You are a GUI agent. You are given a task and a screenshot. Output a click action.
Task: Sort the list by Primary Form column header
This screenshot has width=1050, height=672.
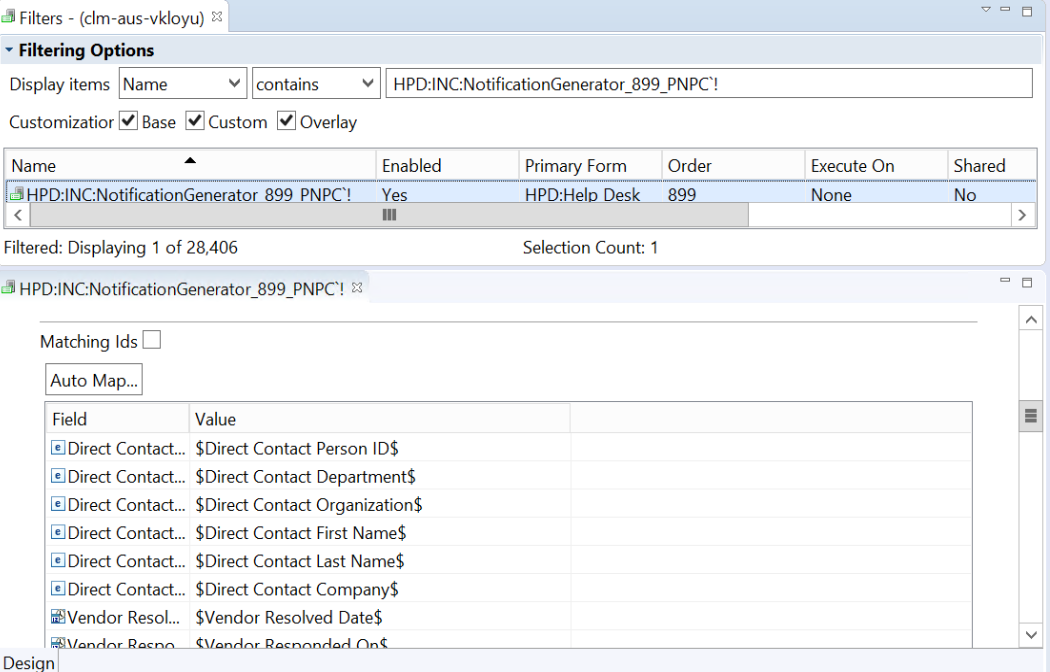[x=590, y=166]
